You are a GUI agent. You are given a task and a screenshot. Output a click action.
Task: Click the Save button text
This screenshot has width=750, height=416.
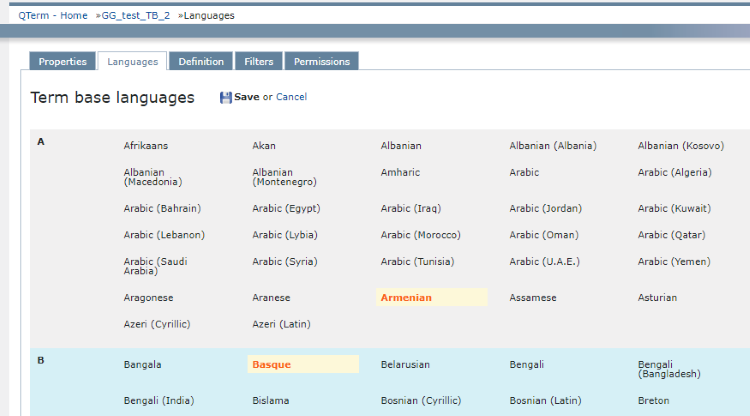[246, 97]
